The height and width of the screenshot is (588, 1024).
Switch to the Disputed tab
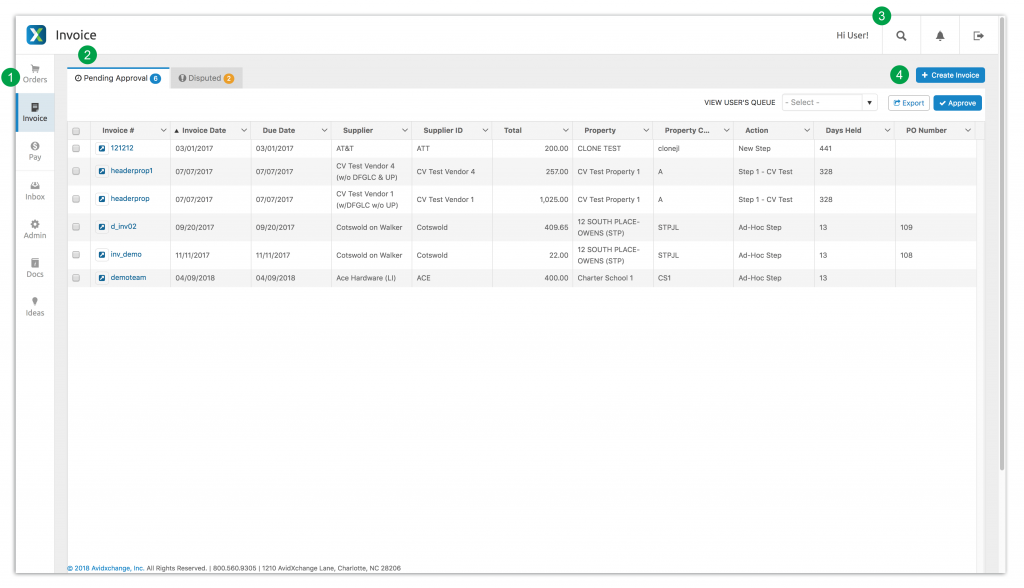[206, 78]
